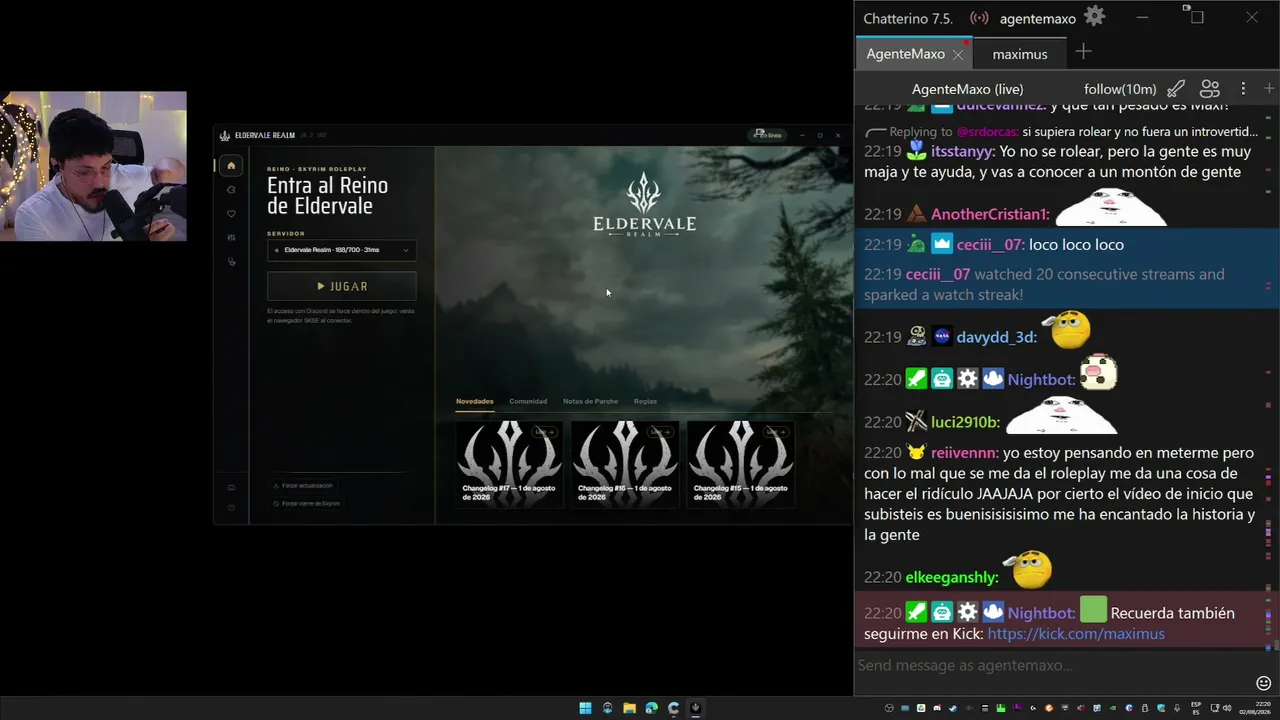Click the AgenteMaxo (live) channel header

[967, 89]
